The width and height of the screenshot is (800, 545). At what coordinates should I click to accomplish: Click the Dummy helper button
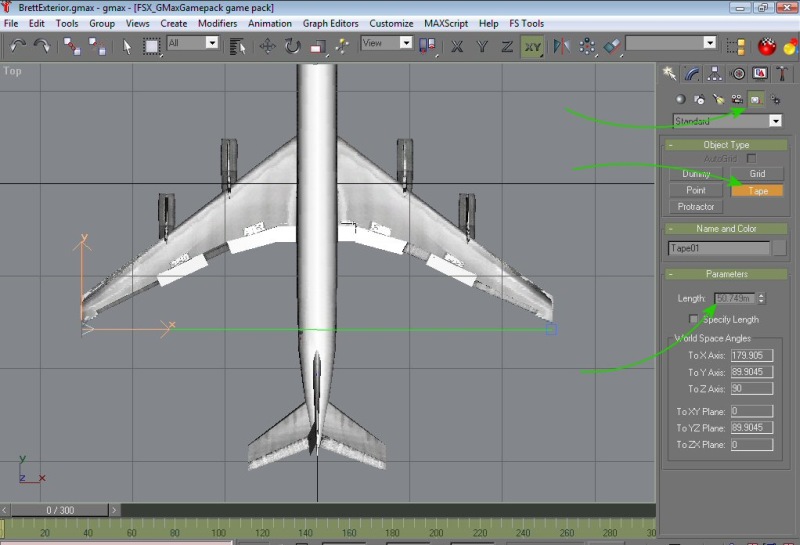pos(696,174)
